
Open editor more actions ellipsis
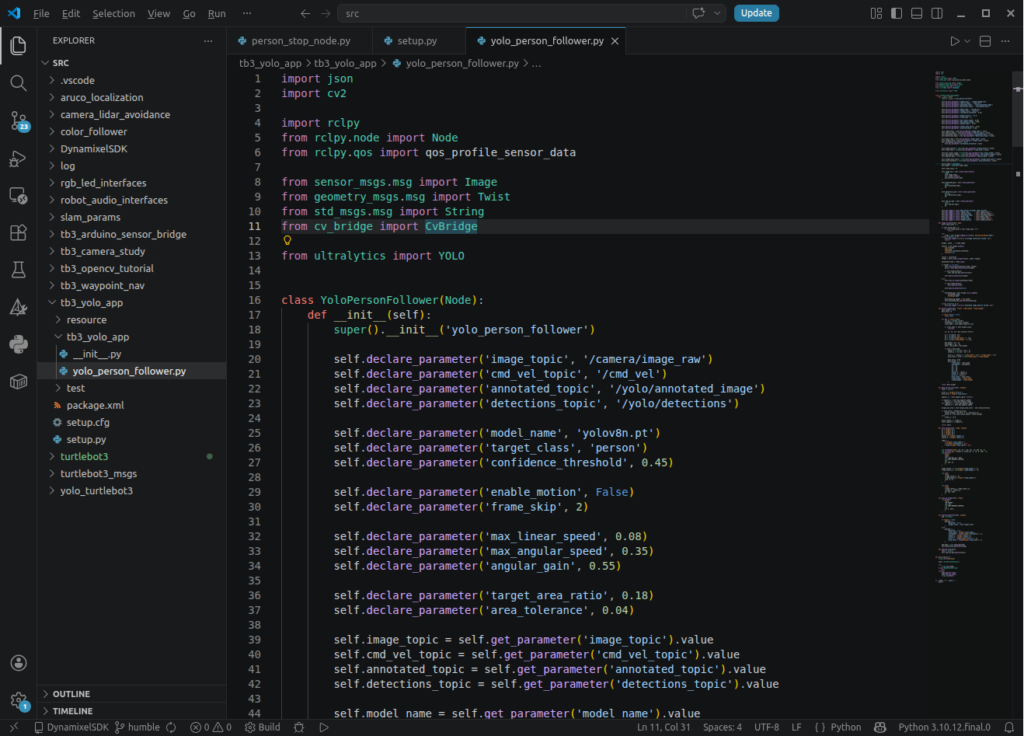1005,41
